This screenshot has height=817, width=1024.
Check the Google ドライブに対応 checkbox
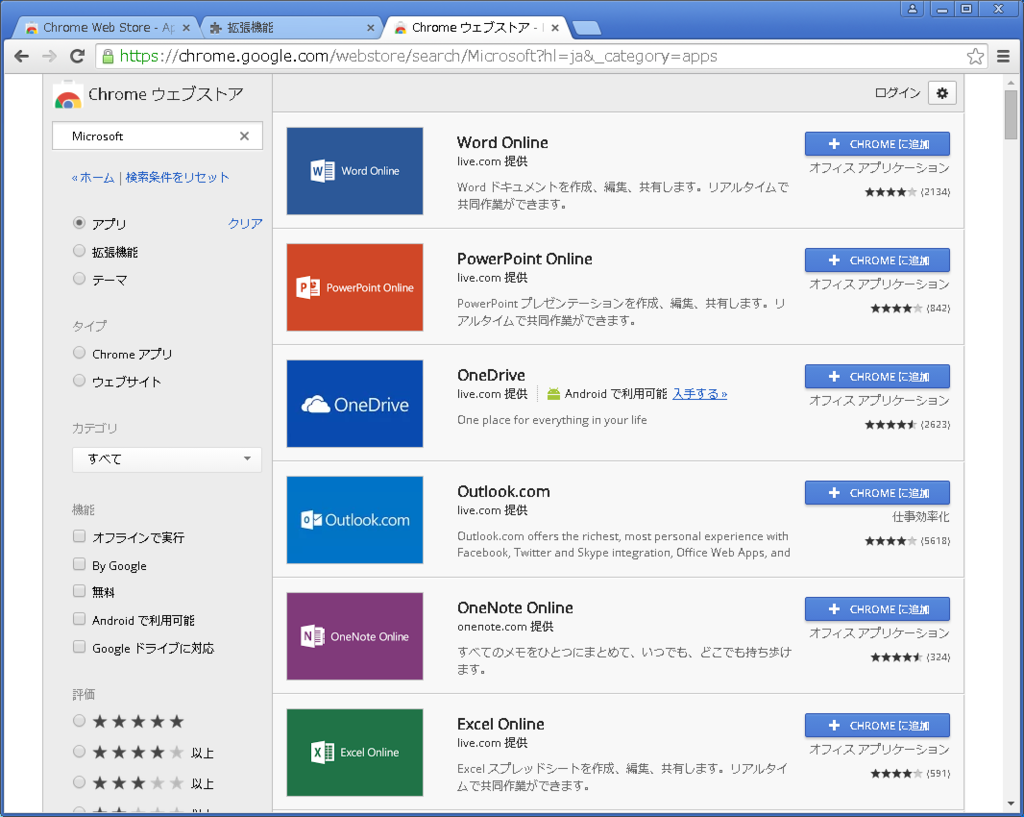pos(79,647)
